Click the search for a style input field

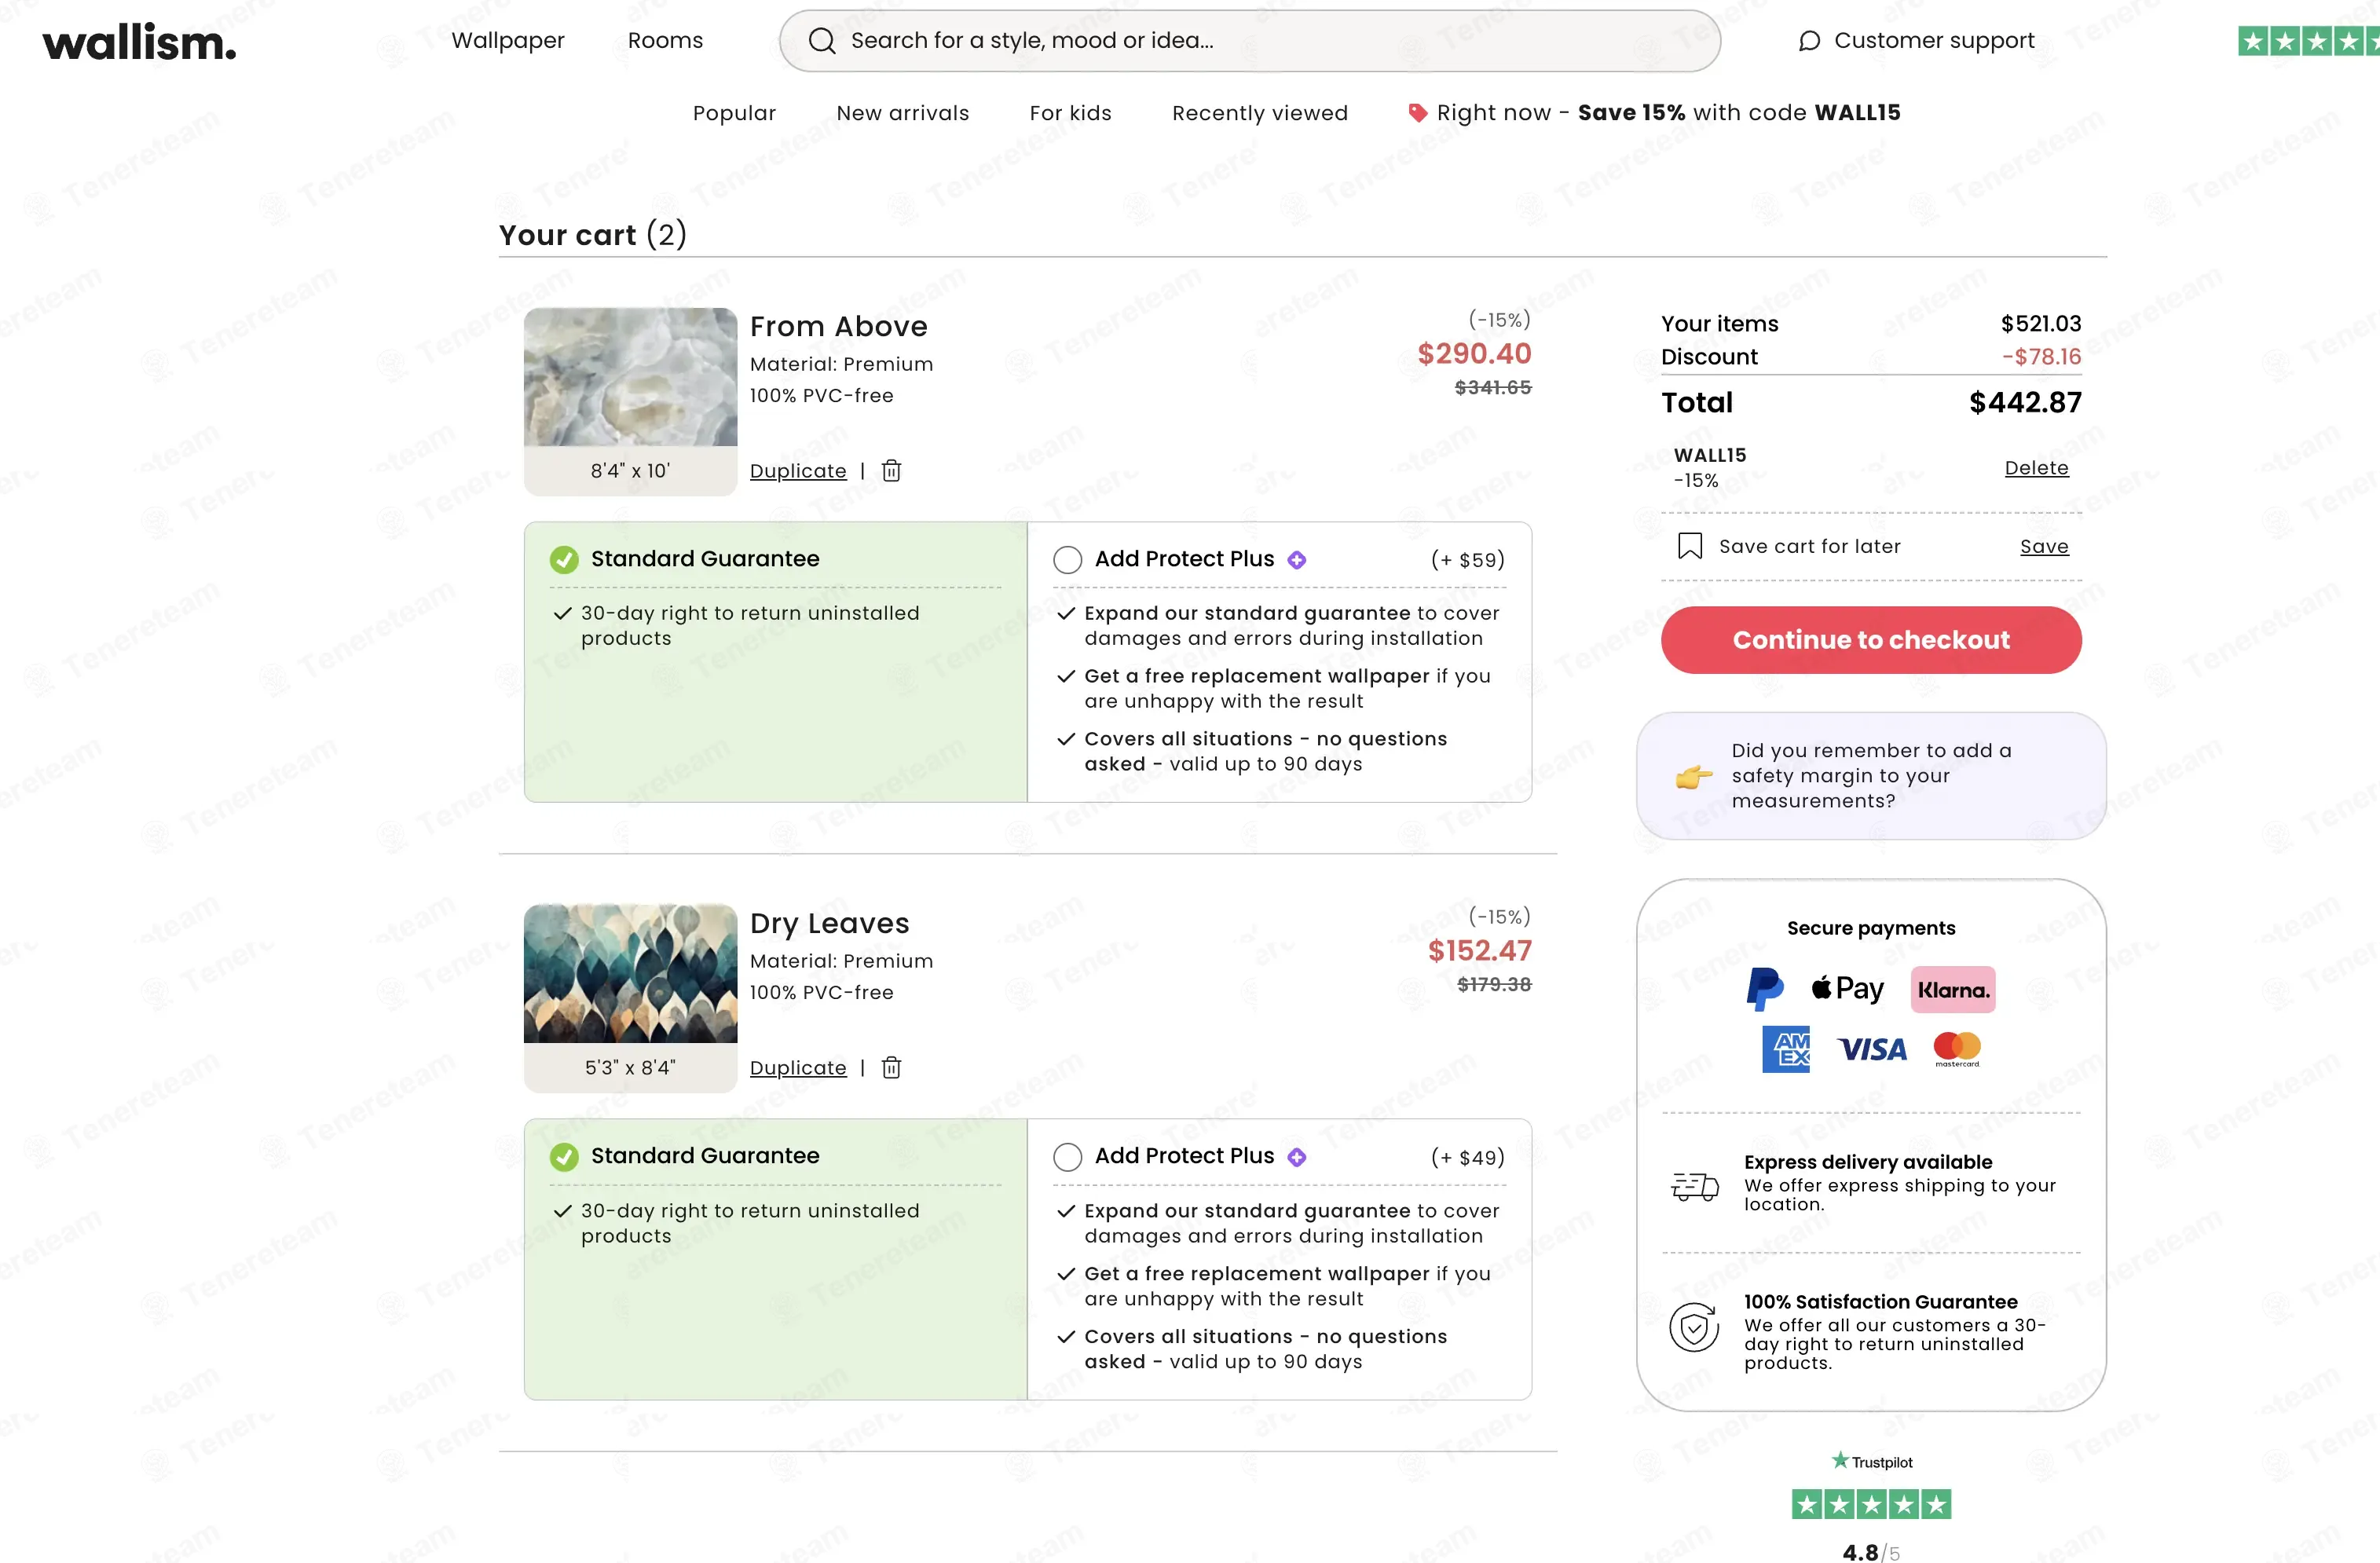(1250, 41)
